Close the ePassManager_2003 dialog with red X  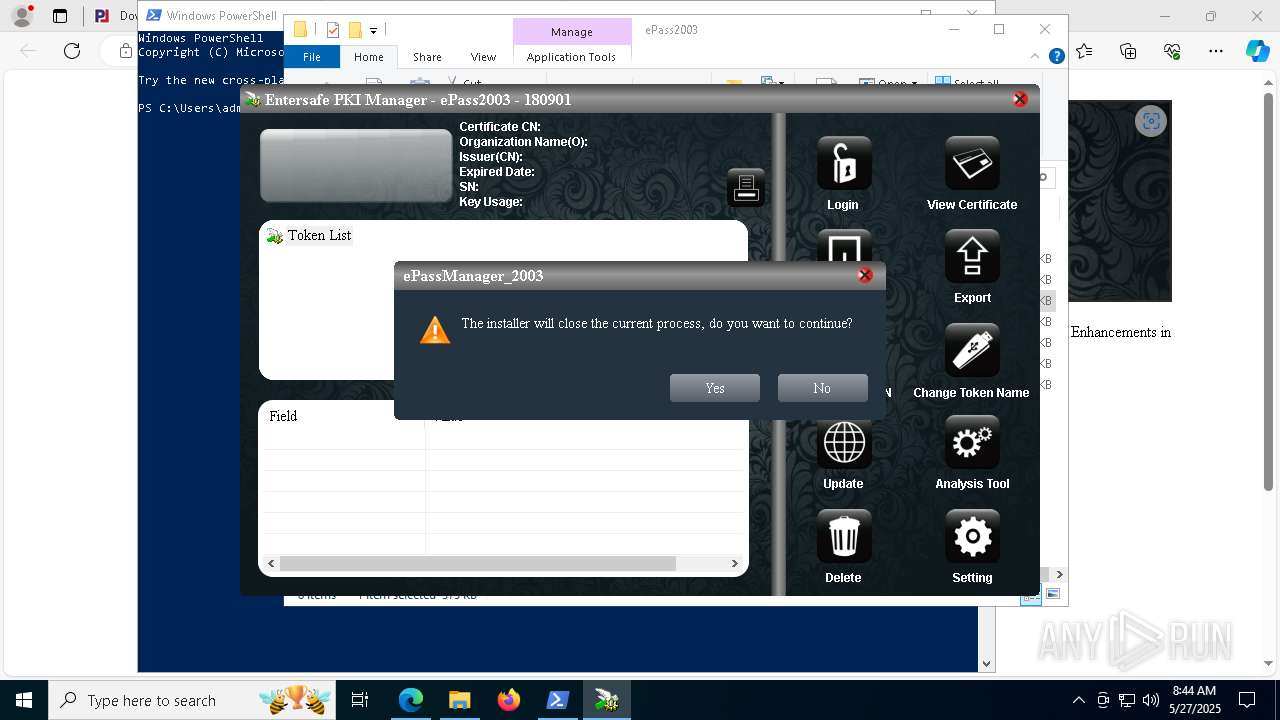pyautogui.click(x=865, y=275)
